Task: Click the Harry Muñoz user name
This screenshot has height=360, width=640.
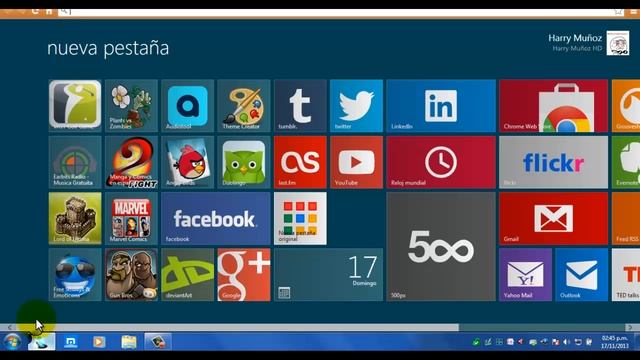Action: click(575, 38)
